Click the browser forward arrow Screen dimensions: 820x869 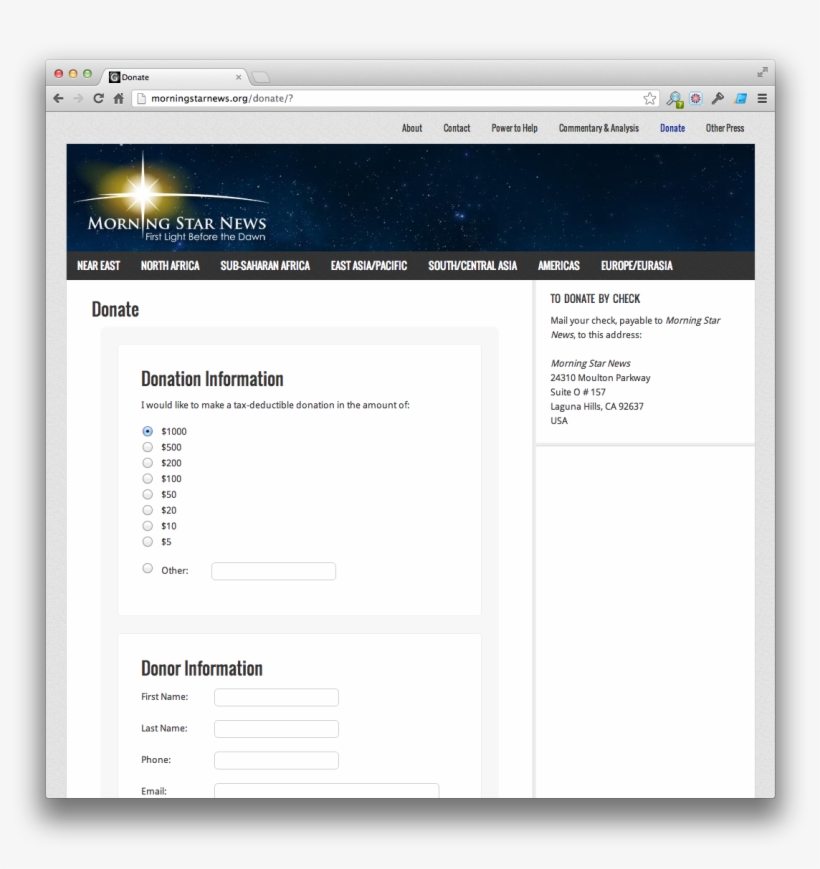pos(78,99)
